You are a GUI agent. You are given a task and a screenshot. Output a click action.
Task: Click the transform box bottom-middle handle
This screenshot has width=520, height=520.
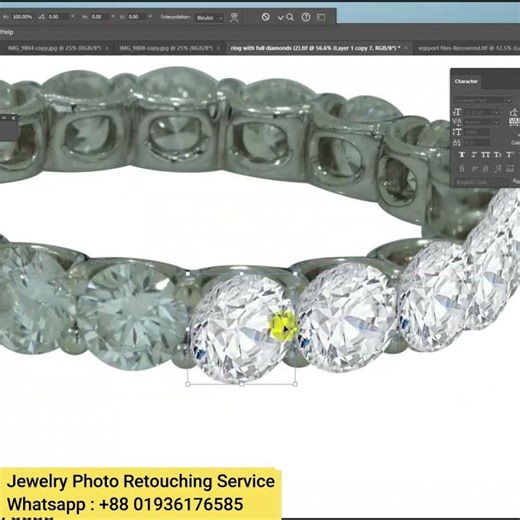pyautogui.click(x=241, y=384)
